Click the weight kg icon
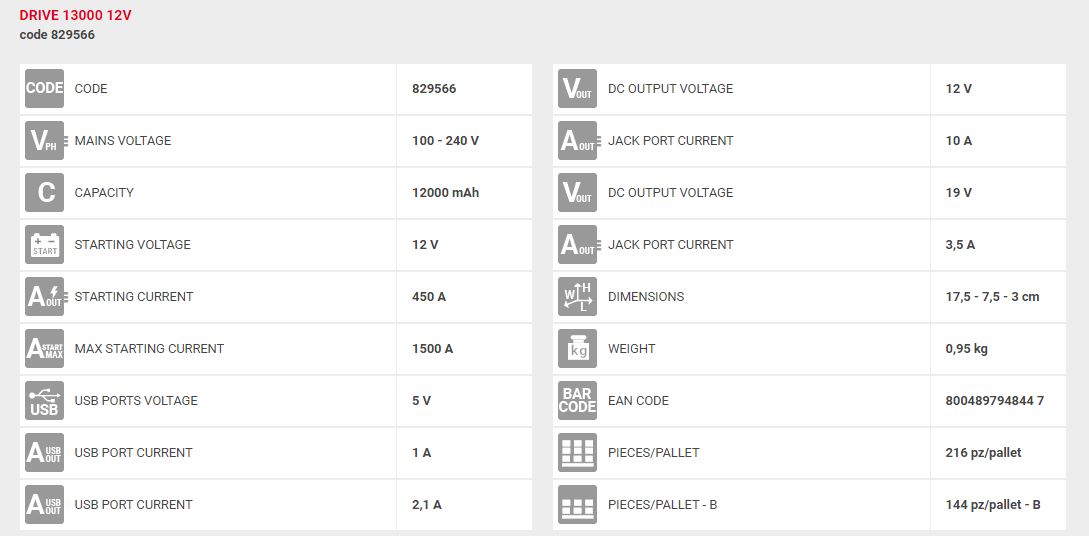This screenshot has width=1089, height=536. tap(577, 349)
